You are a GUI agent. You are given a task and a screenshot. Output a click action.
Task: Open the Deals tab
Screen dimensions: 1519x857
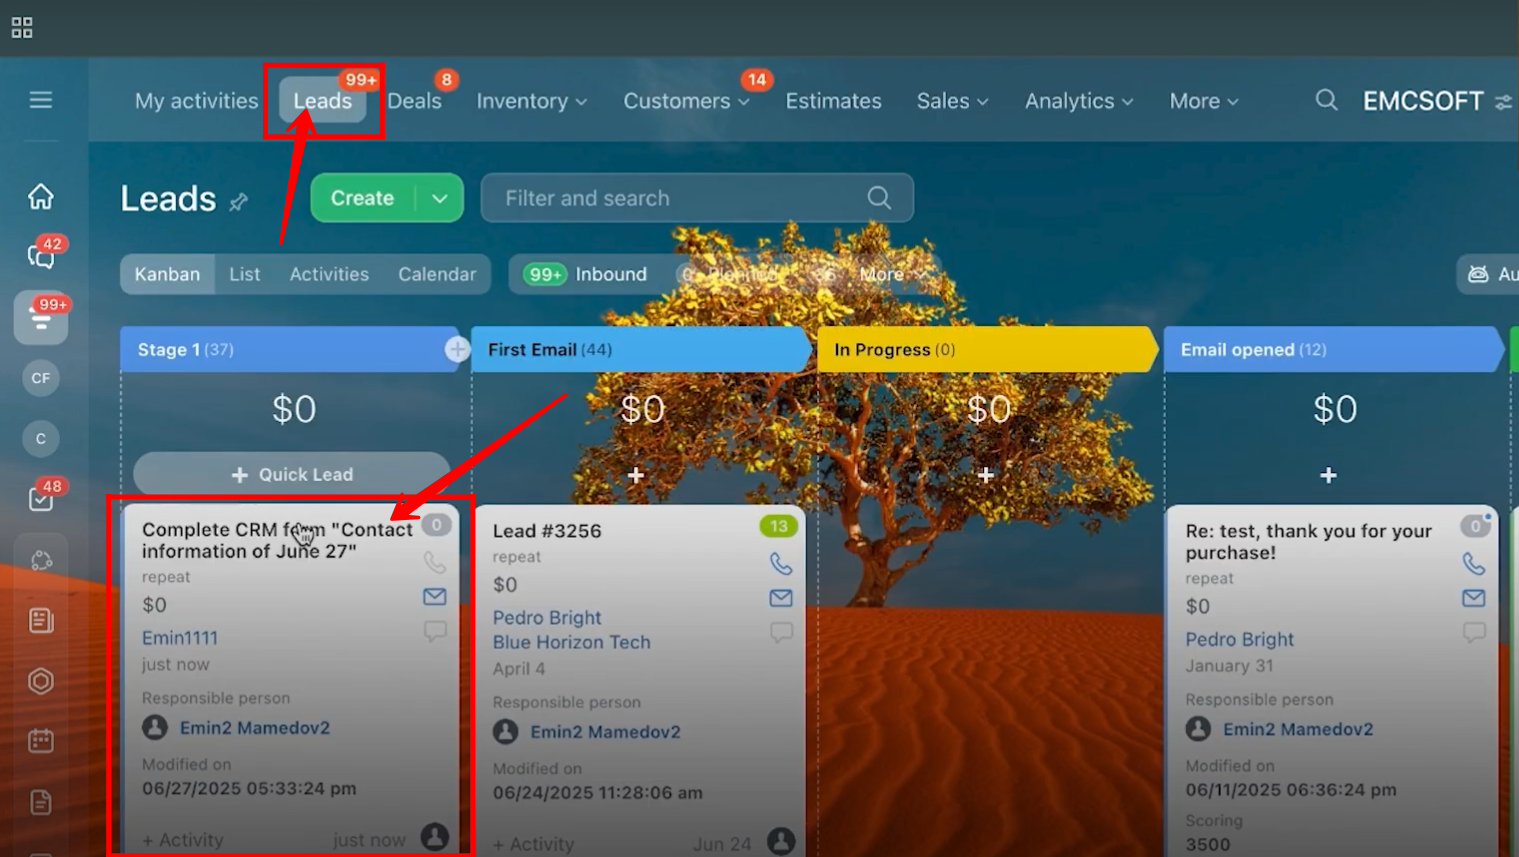click(x=414, y=101)
